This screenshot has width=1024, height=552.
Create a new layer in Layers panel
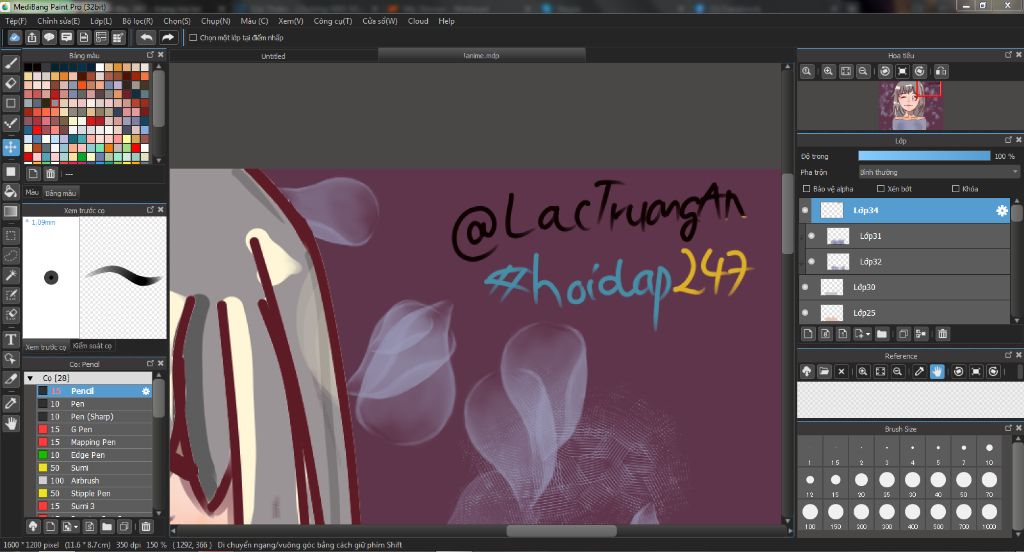pyautogui.click(x=808, y=334)
